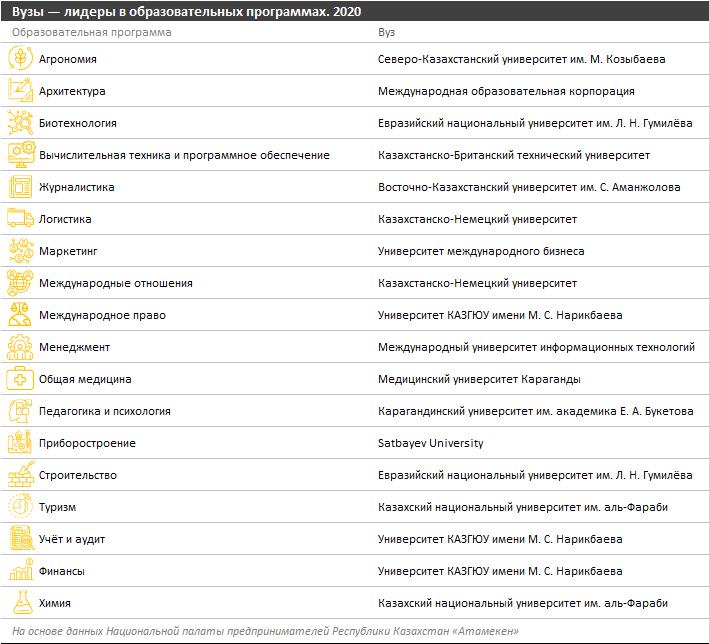Click the Образовательная программа column header

[92, 32]
